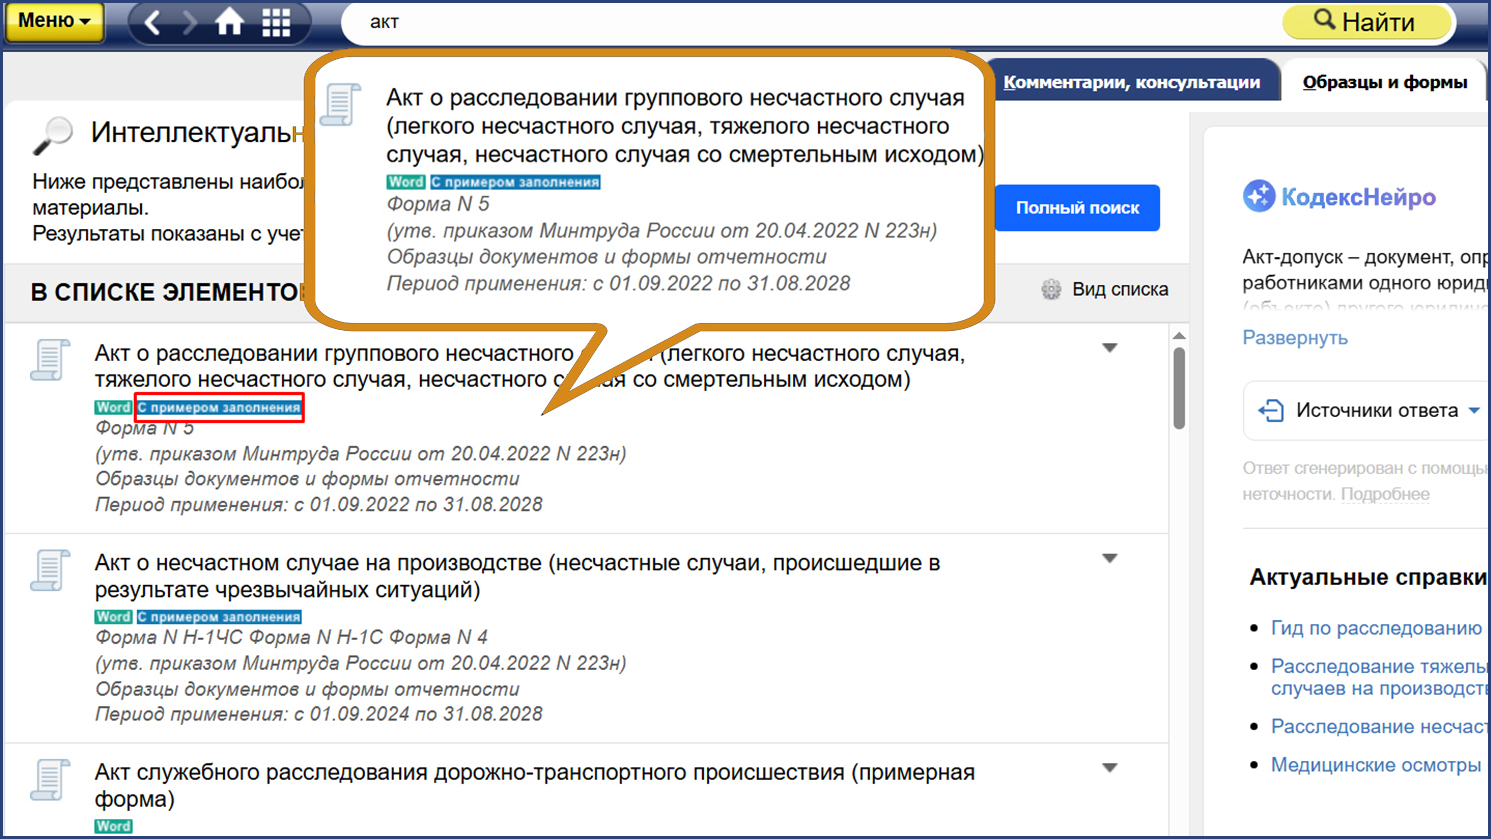The height and width of the screenshot is (839, 1491).
Task: Click the Найти search button
Action: [1366, 22]
